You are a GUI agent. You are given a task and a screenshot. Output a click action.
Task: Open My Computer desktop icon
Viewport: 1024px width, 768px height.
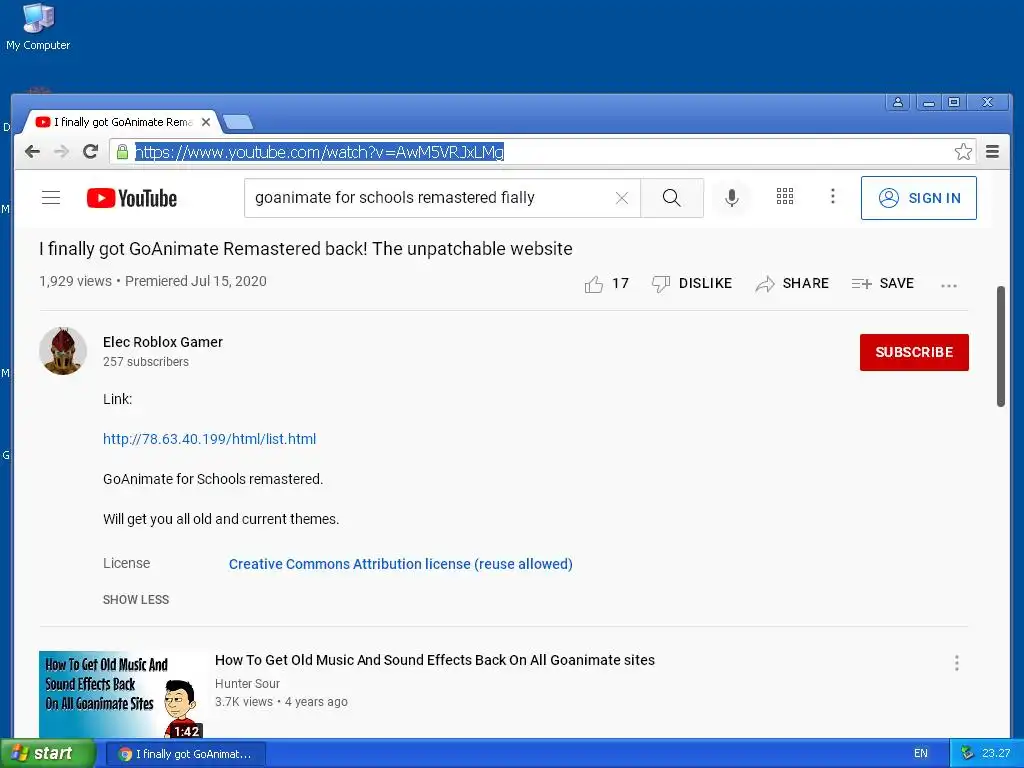coord(38,27)
